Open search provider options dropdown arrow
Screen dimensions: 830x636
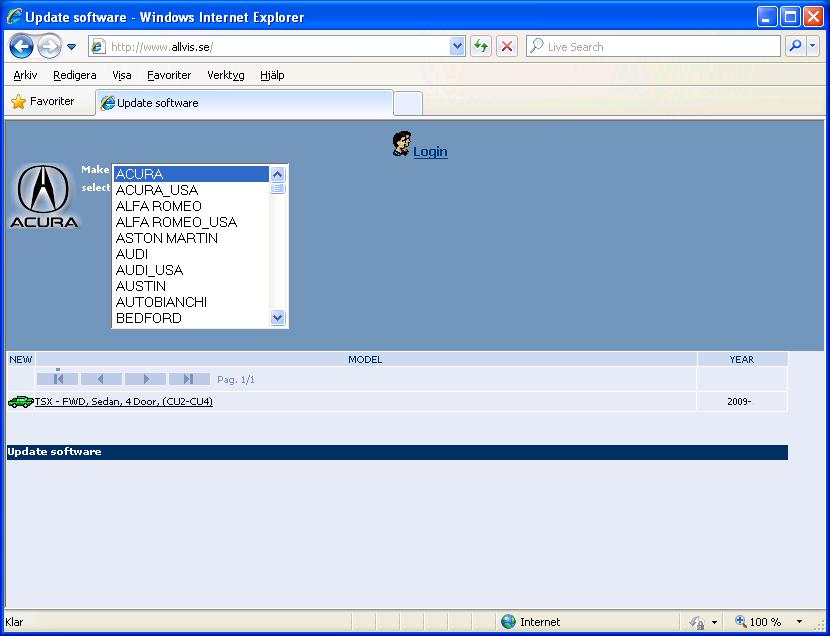(x=813, y=47)
